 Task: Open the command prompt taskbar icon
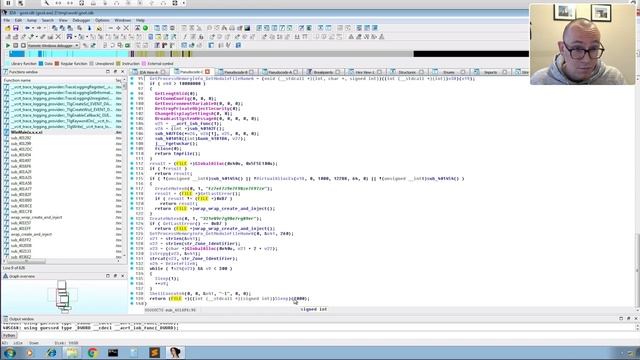[113, 353]
